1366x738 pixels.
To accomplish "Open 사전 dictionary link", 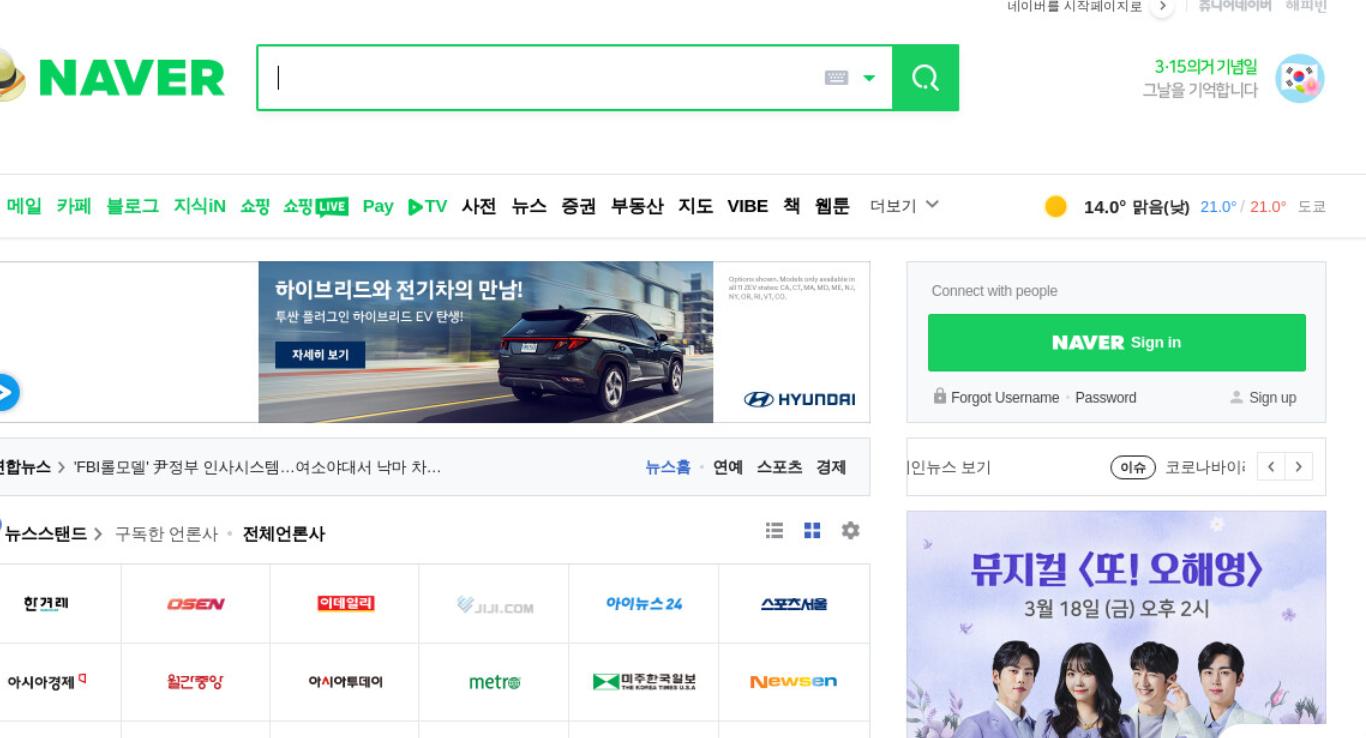I will (x=479, y=206).
